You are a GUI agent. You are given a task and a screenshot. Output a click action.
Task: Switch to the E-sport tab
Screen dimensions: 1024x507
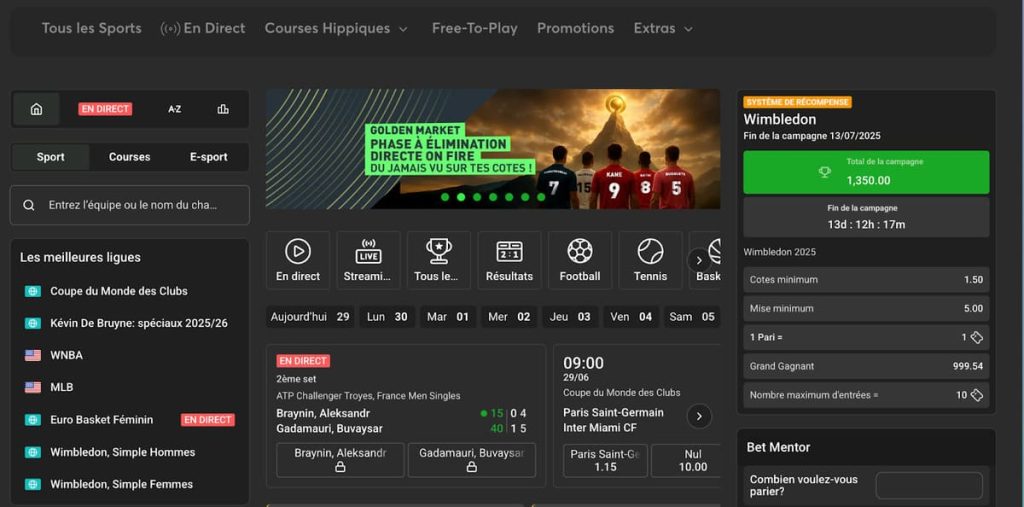[x=209, y=157]
